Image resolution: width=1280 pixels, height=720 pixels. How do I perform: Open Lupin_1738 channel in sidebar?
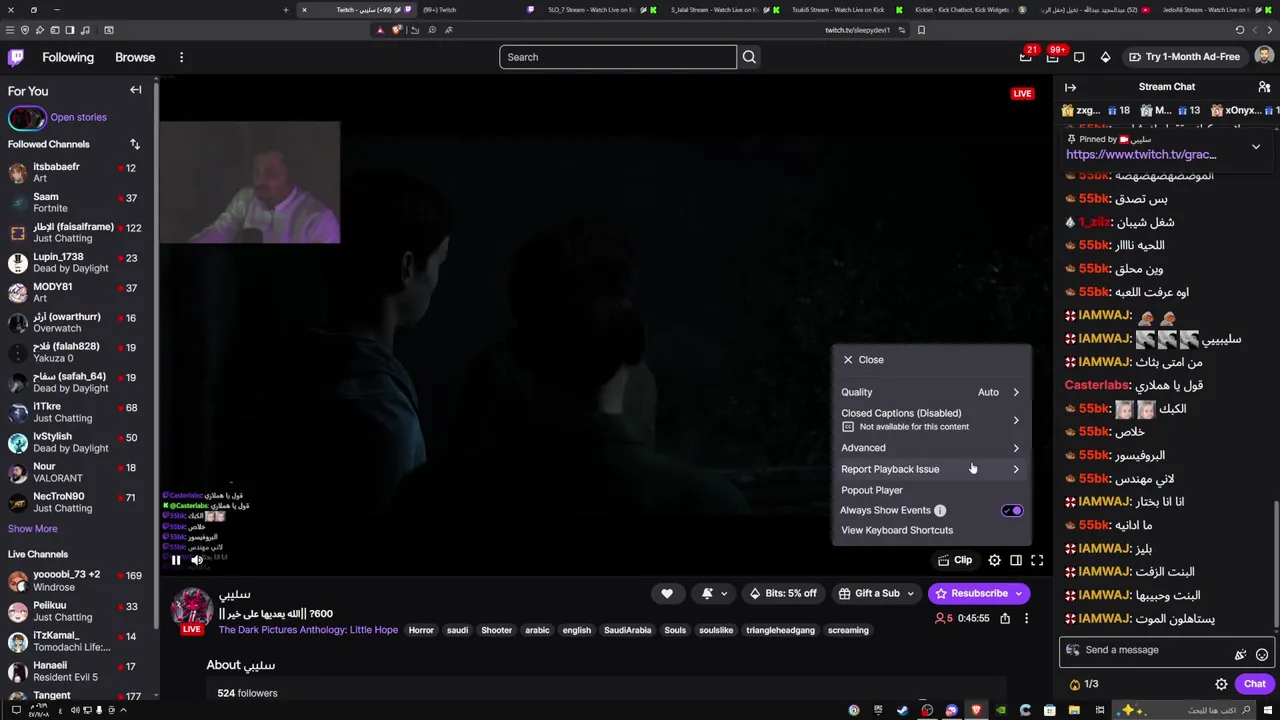[x=77, y=262]
